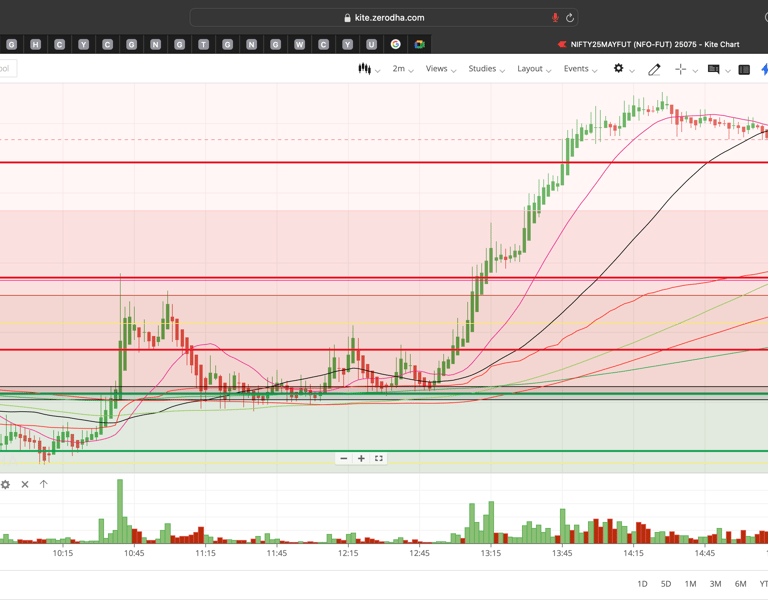Open the heads-up tooltip display menu
Viewport: 768px width, 600px height.
[719, 70]
